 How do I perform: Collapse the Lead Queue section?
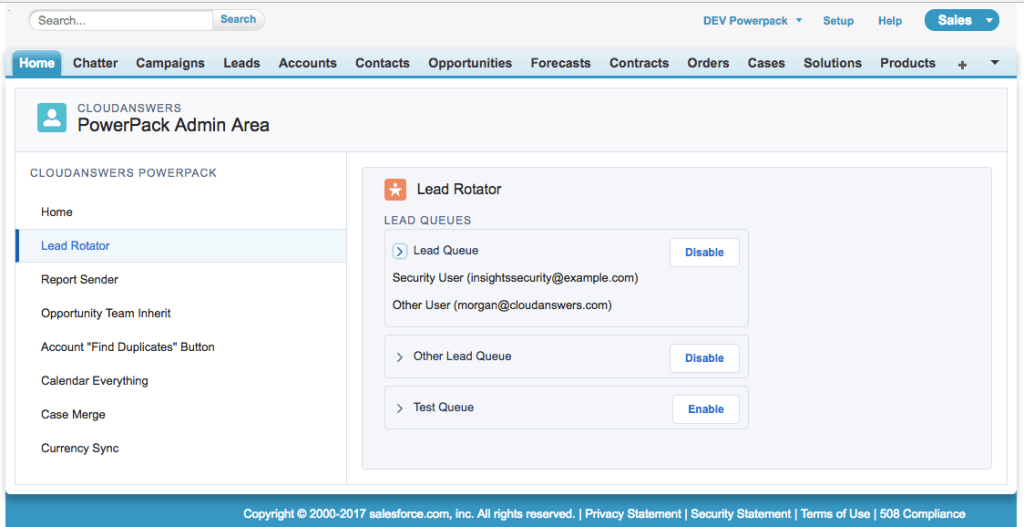(x=399, y=251)
